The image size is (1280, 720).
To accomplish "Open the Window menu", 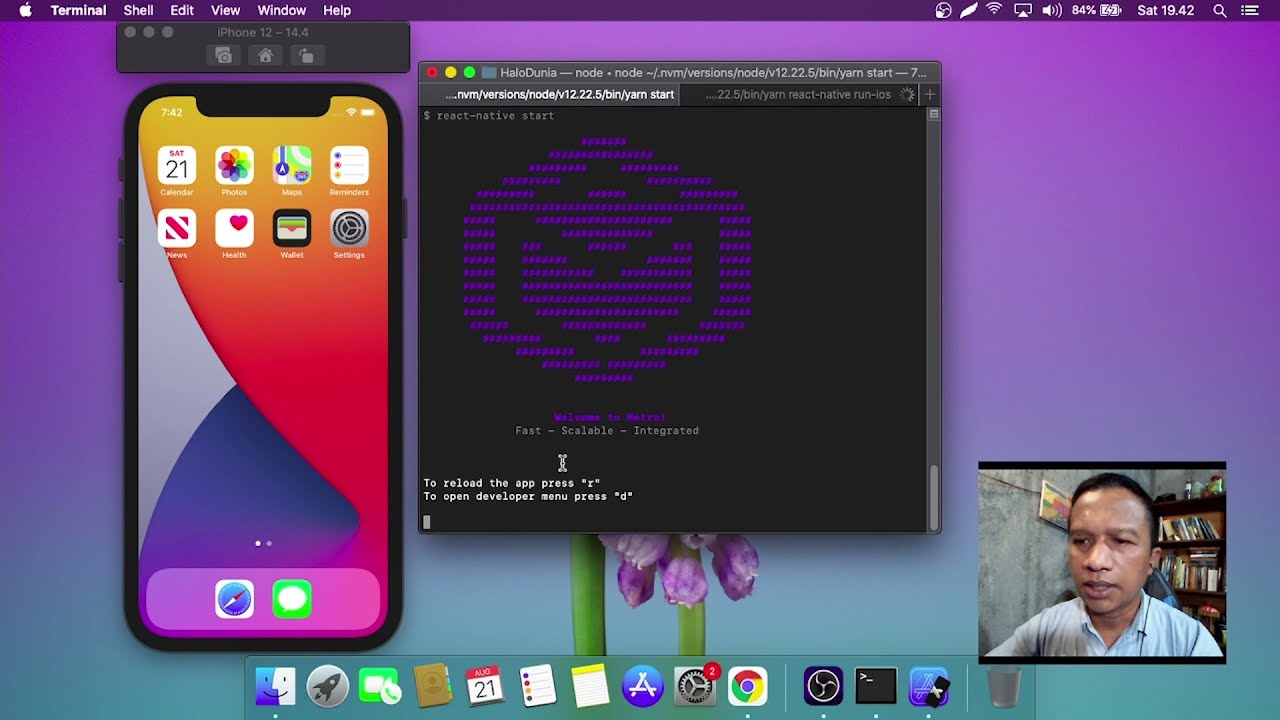I will pos(282,10).
